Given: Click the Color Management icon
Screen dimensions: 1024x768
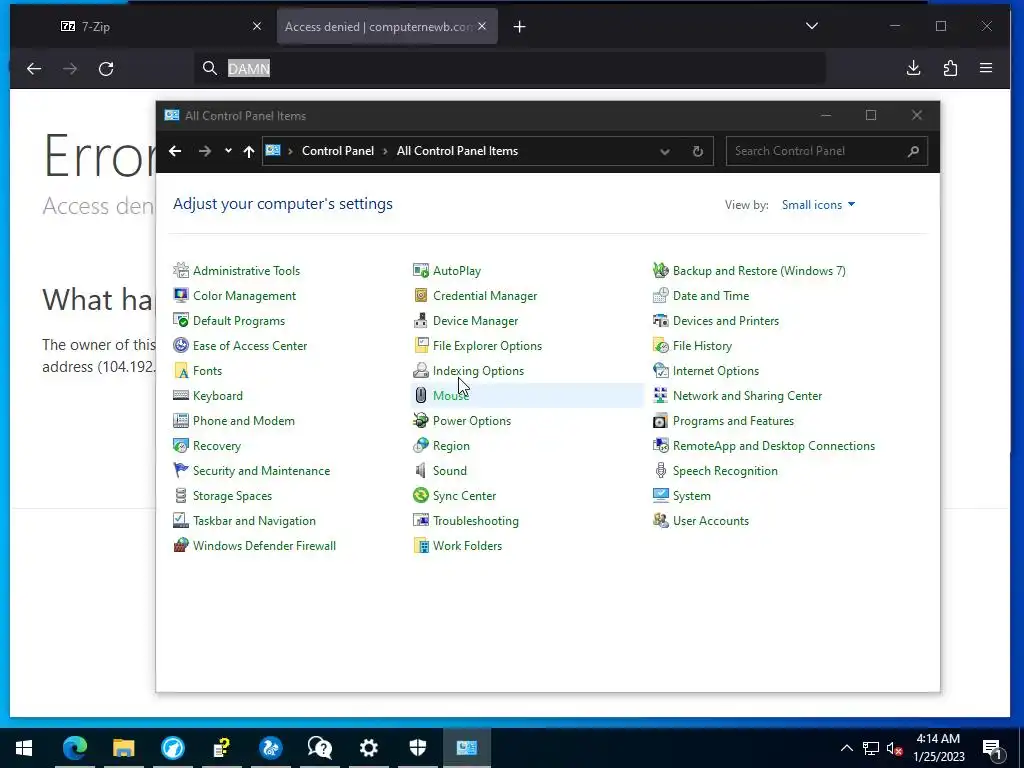Looking at the screenshot, I should (x=181, y=295).
